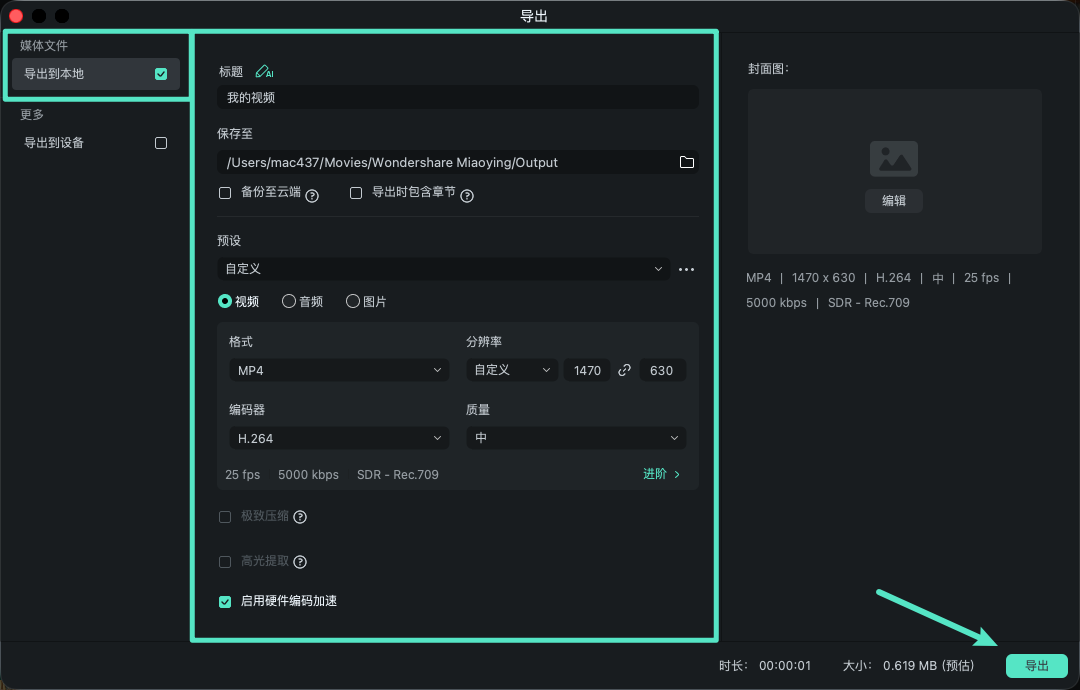The image size is (1080, 690).
Task: Click the AI title generator pen icon
Action: coord(264,72)
